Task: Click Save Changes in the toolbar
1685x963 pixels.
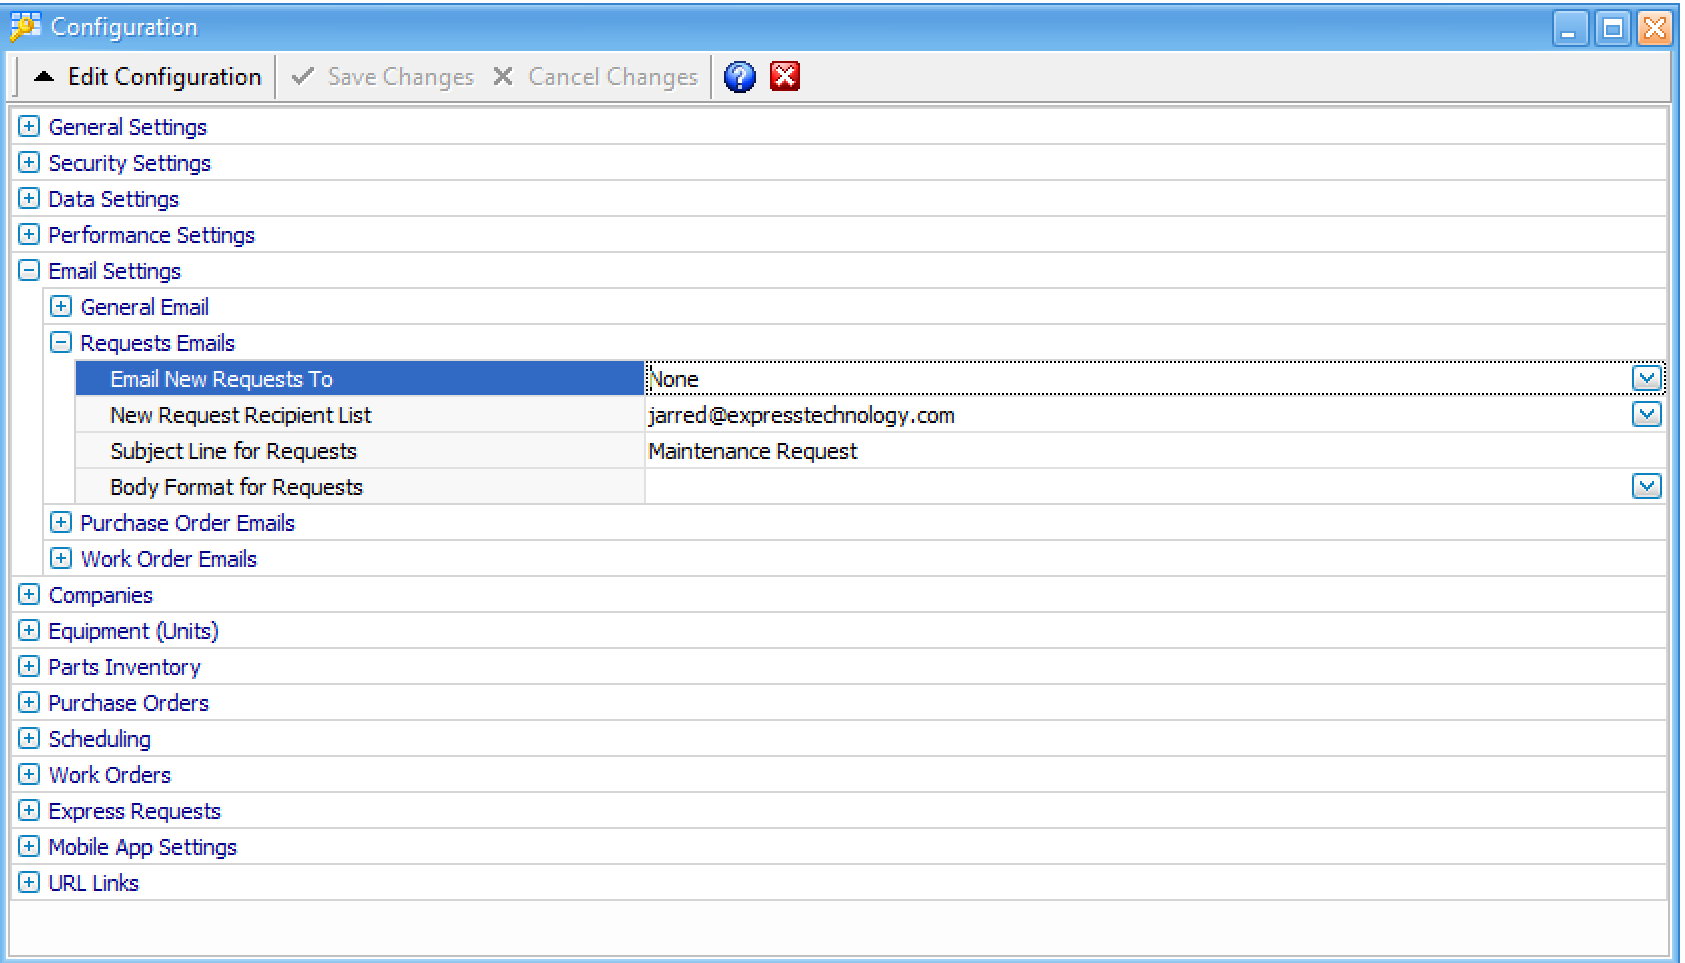Action: [x=382, y=77]
